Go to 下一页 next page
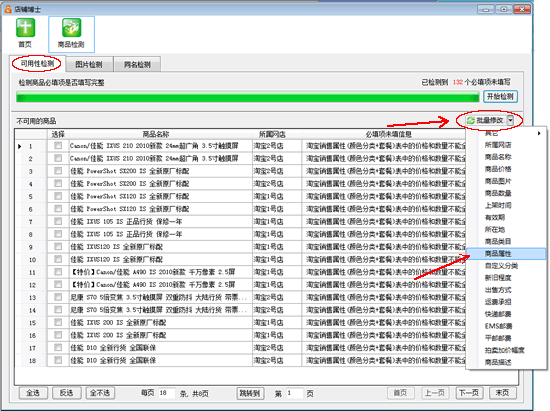This screenshot has height=411, width=550. click(469, 393)
